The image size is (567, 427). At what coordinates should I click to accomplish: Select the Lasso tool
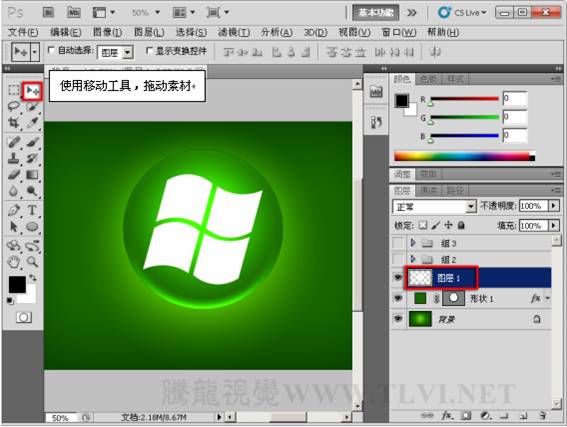coord(14,106)
